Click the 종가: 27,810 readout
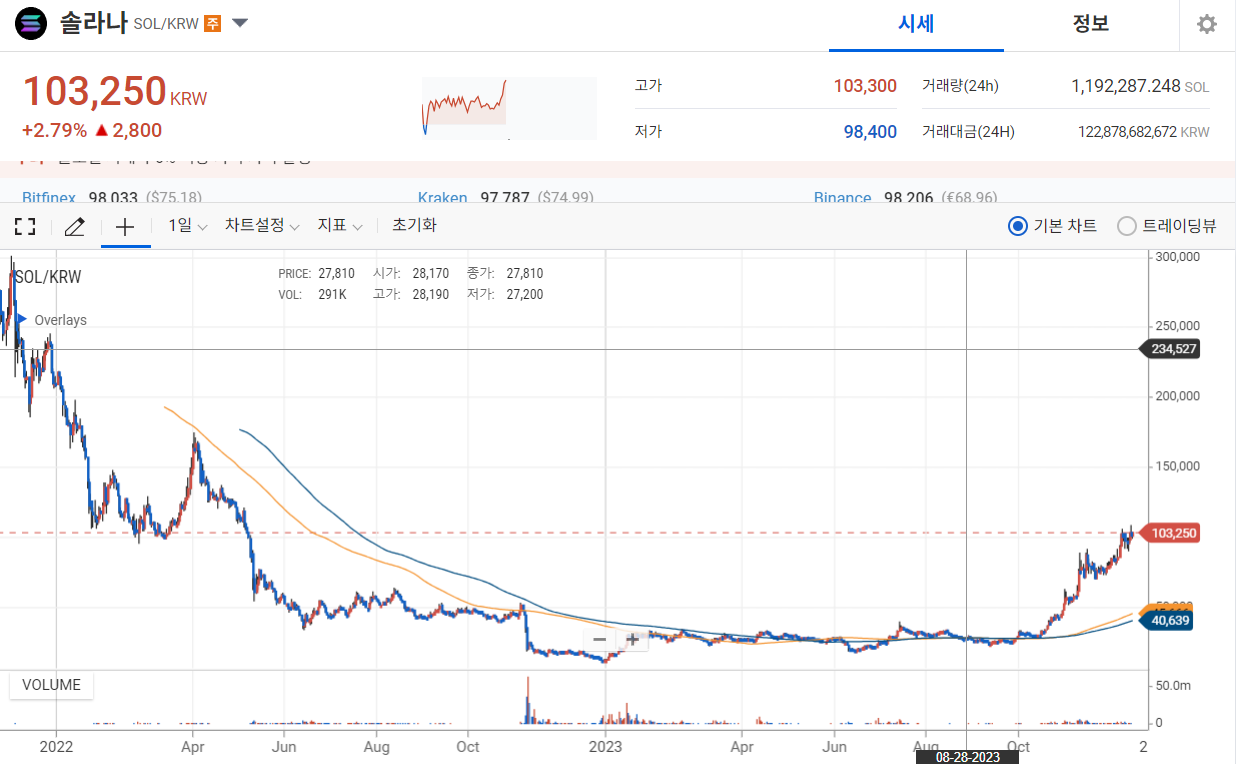 (505, 273)
